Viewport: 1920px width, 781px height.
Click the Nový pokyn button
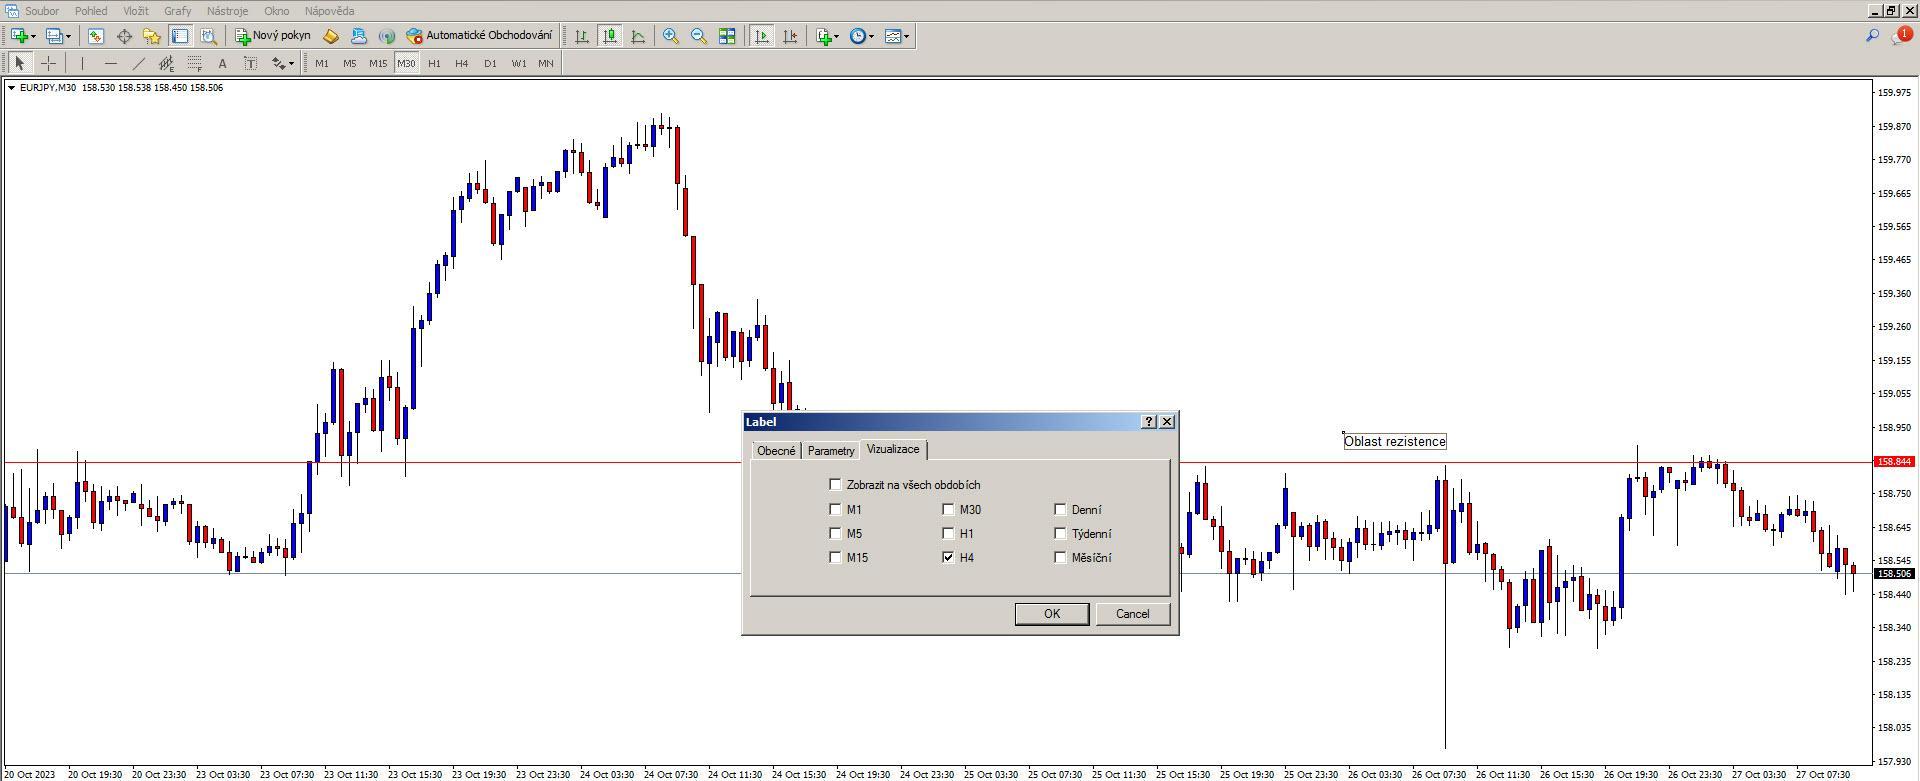[273, 36]
